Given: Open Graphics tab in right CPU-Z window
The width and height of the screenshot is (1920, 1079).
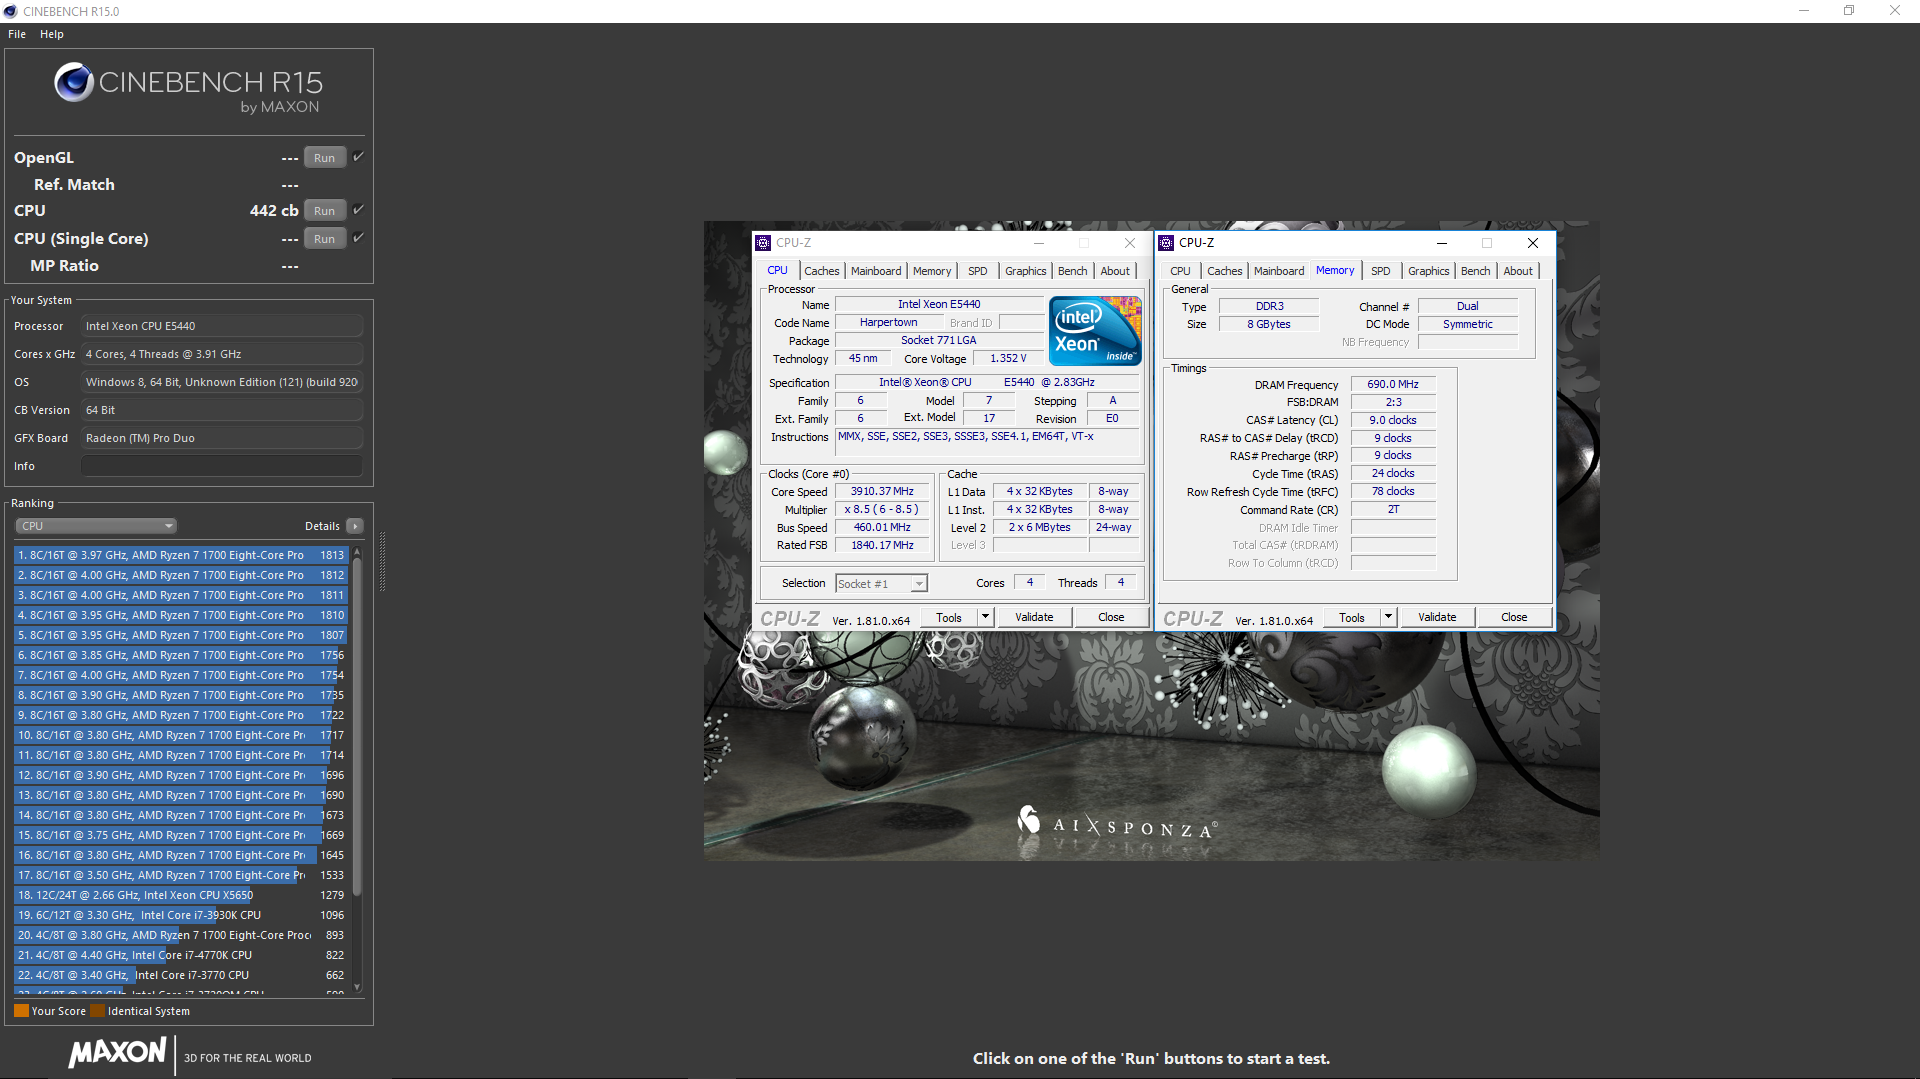Looking at the screenshot, I should point(1428,271).
